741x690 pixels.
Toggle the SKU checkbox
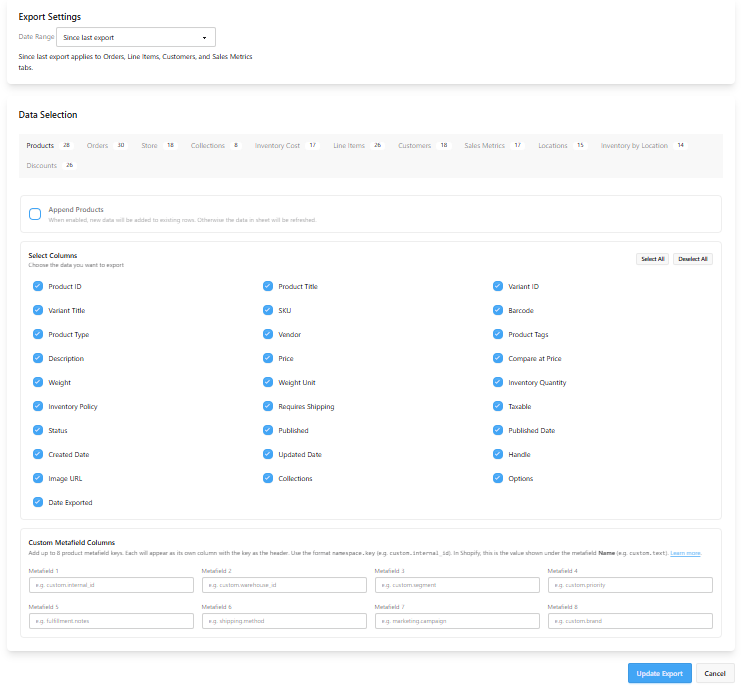[268, 310]
